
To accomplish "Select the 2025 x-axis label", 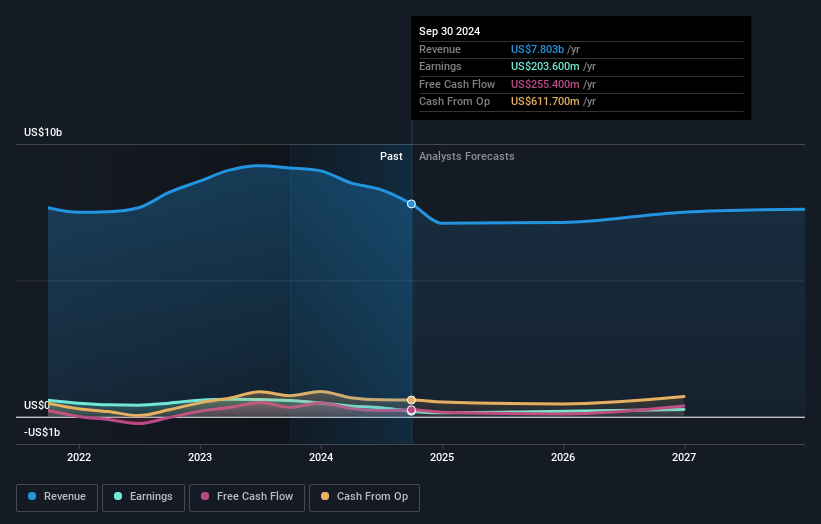I will pyautogui.click(x=442, y=457).
